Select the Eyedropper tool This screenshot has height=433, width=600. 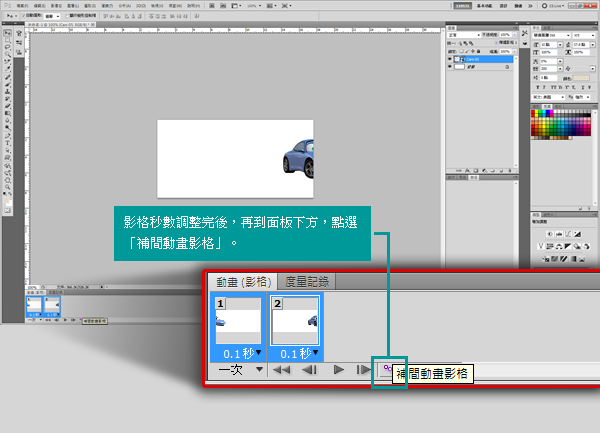coord(7,68)
